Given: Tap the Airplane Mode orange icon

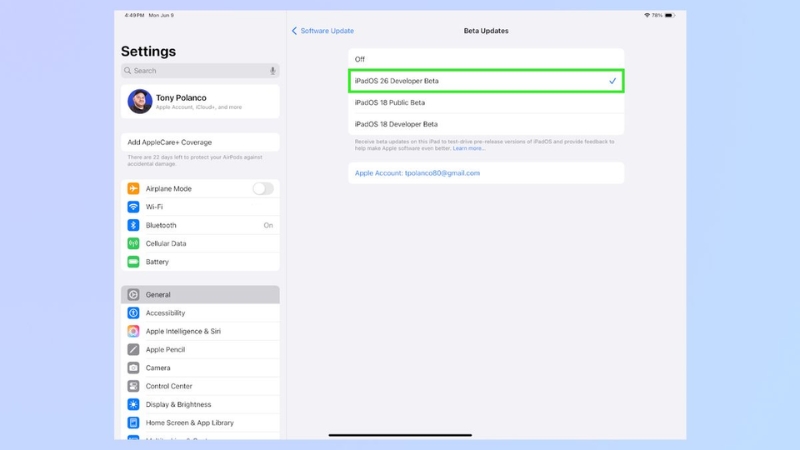Looking at the screenshot, I should click(133, 188).
